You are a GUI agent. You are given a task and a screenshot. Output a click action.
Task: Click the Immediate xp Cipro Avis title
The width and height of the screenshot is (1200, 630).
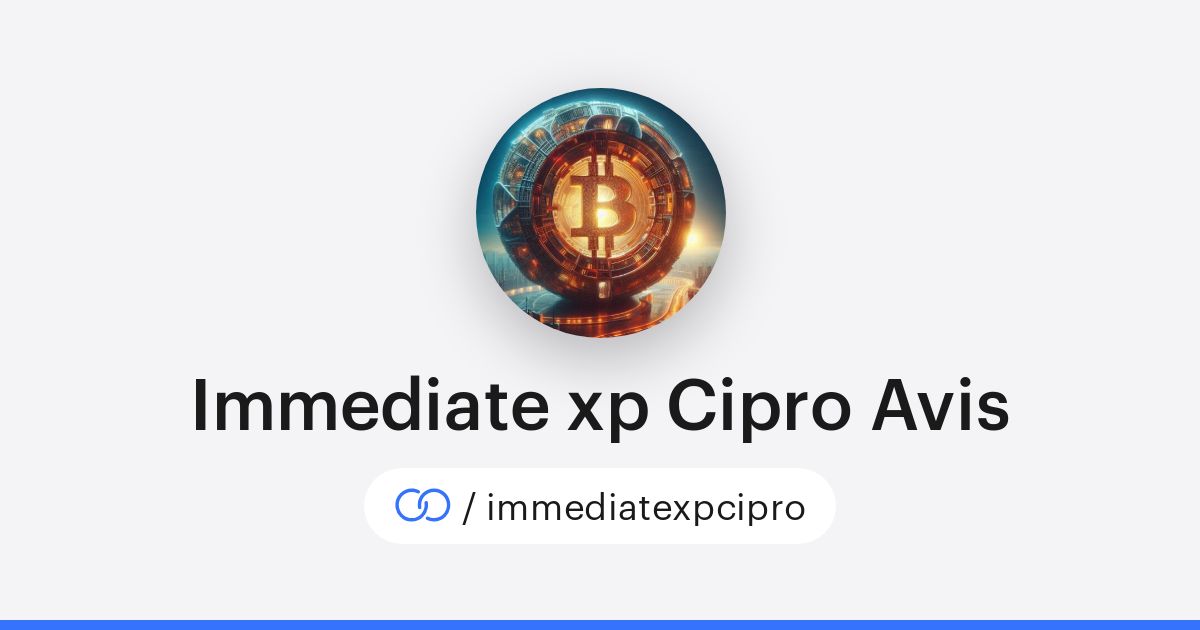[600, 406]
